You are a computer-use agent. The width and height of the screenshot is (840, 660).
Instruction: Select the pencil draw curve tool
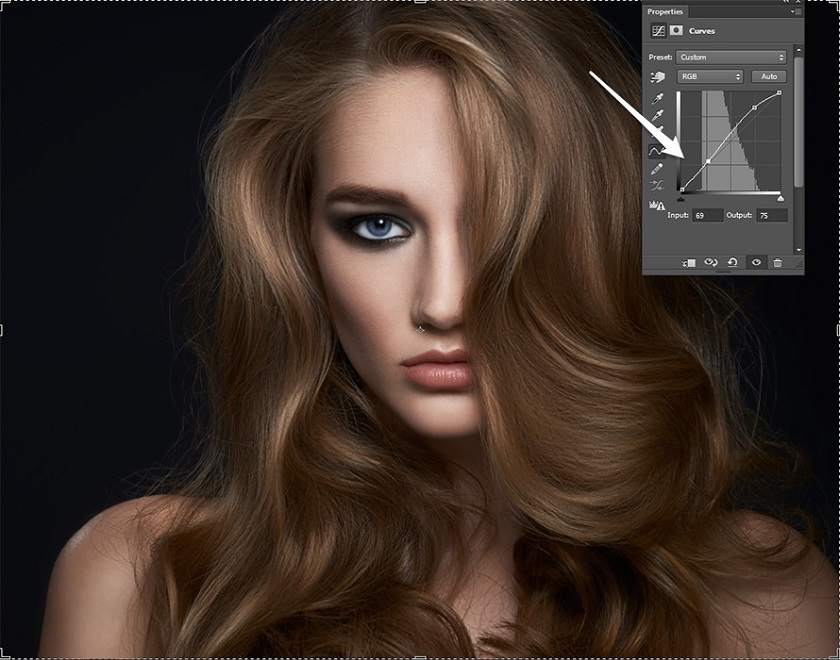658,168
